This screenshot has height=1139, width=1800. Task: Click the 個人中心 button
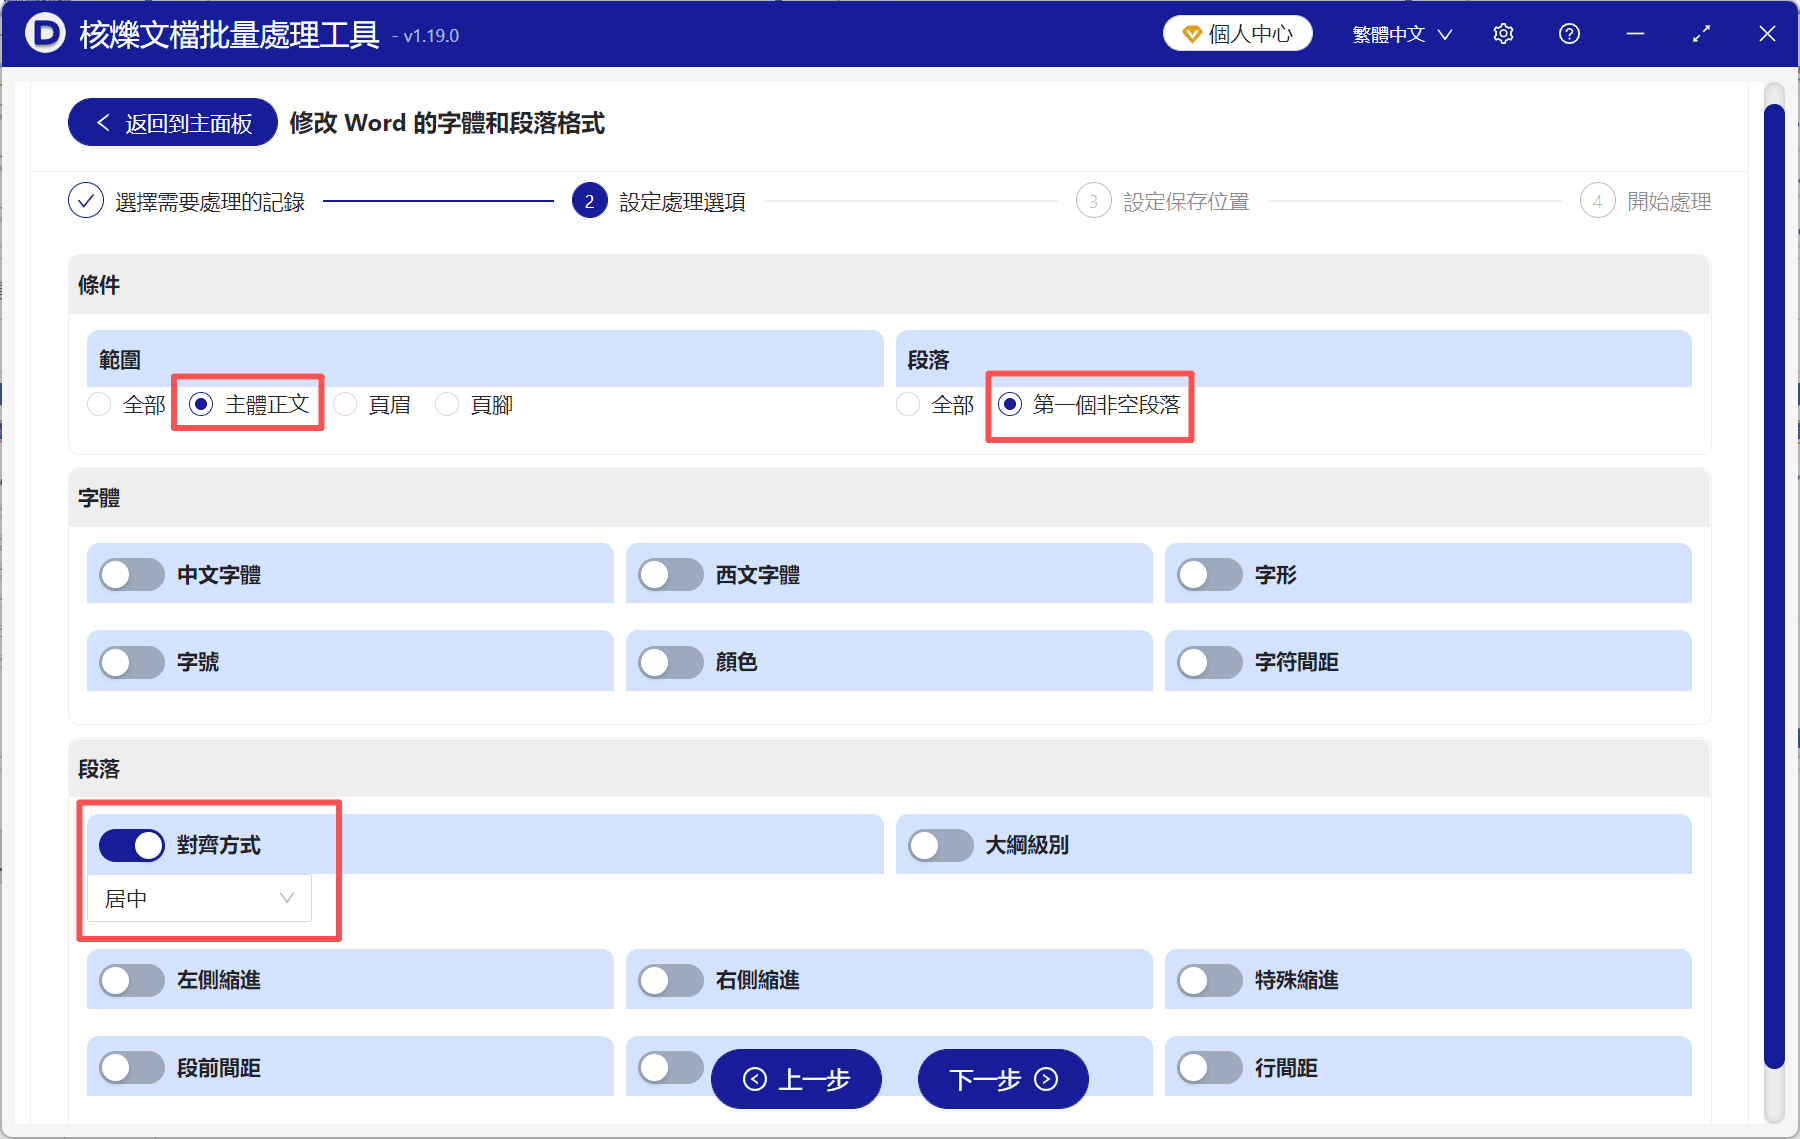pos(1237,33)
